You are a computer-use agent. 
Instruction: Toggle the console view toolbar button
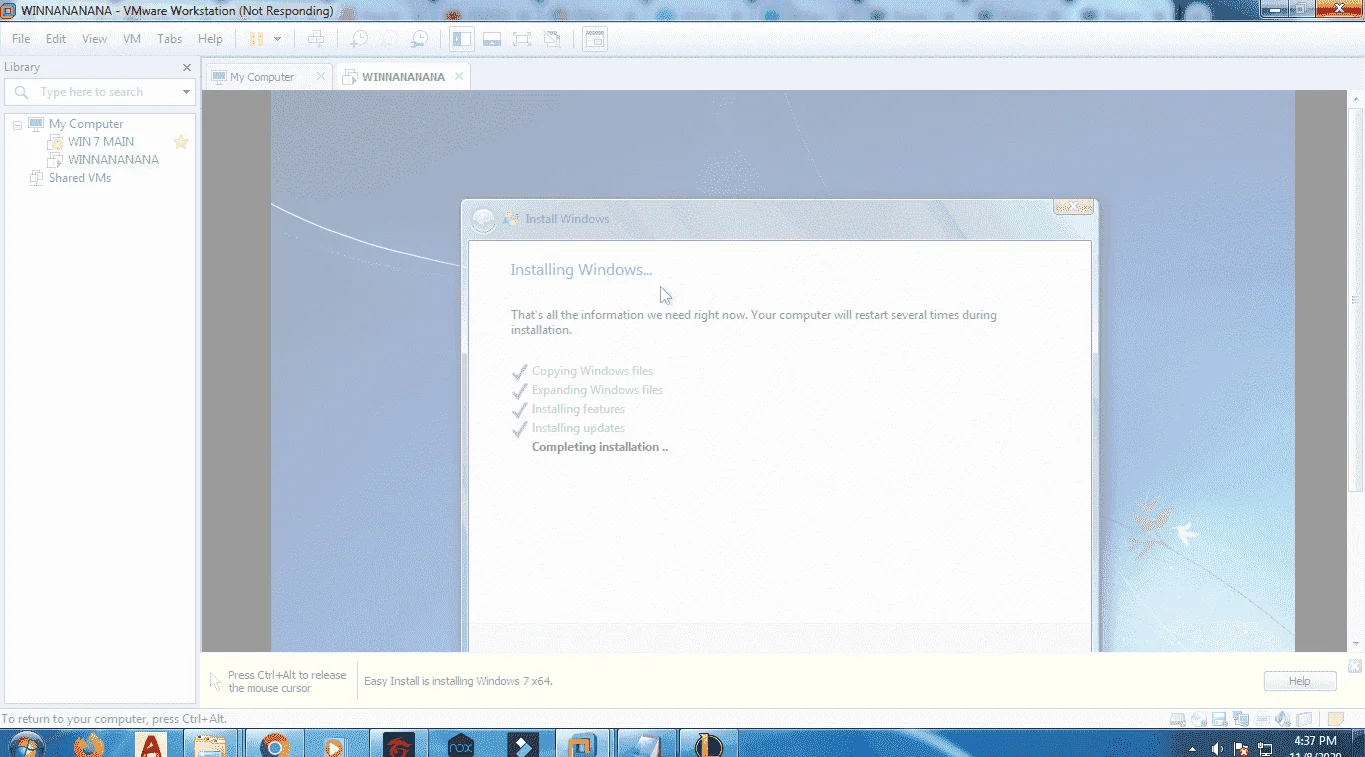pyautogui.click(x=595, y=39)
